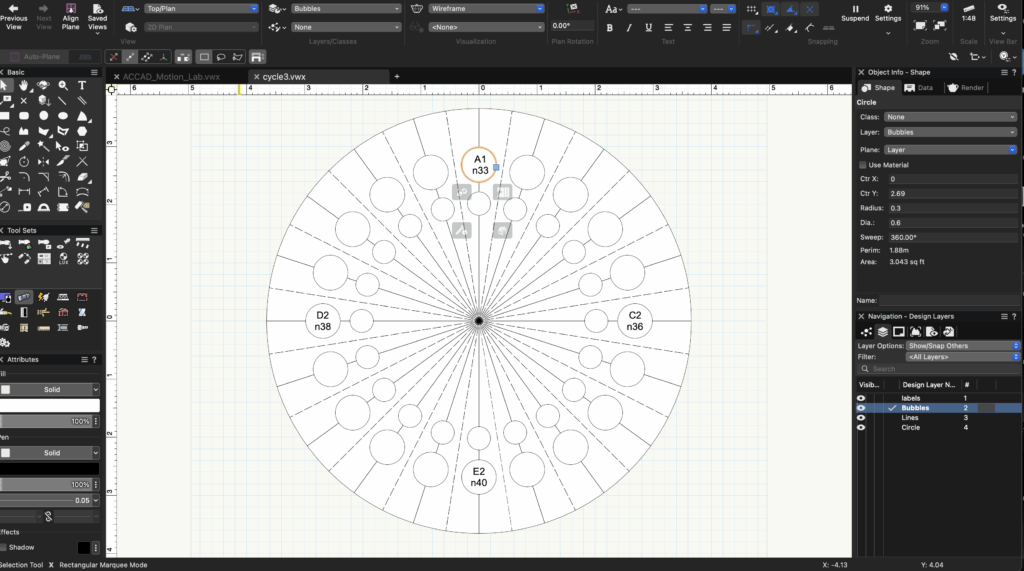
Task: Open the Bubbles active layer dropdown
Action: [x=345, y=8]
